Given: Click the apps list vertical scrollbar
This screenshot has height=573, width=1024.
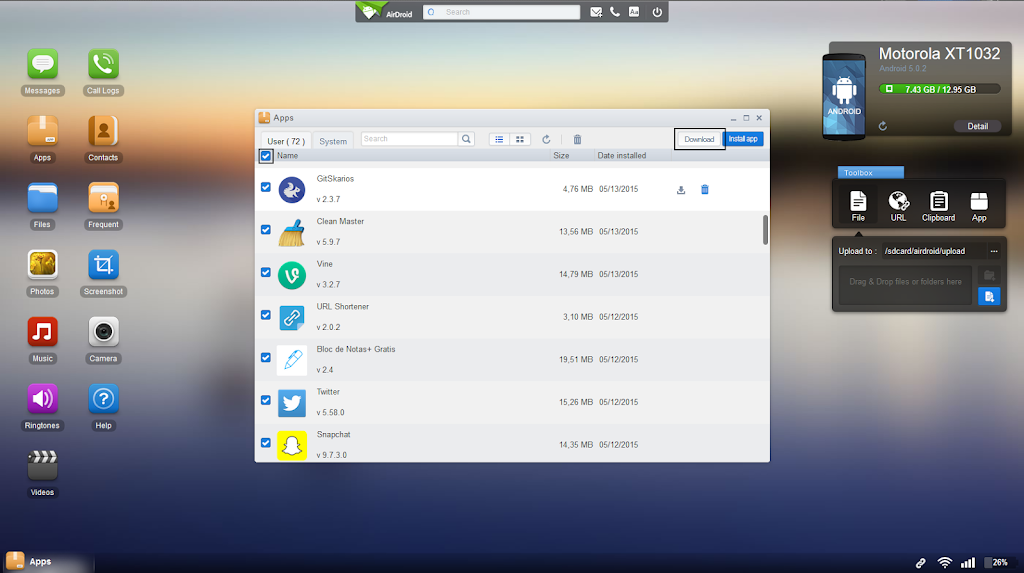Looking at the screenshot, I should [765, 229].
